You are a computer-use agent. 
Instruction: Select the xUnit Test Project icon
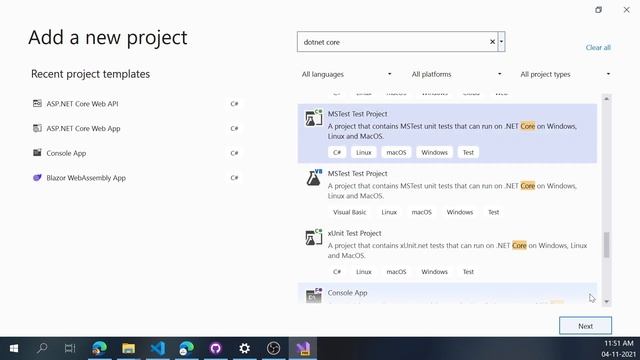(313, 237)
